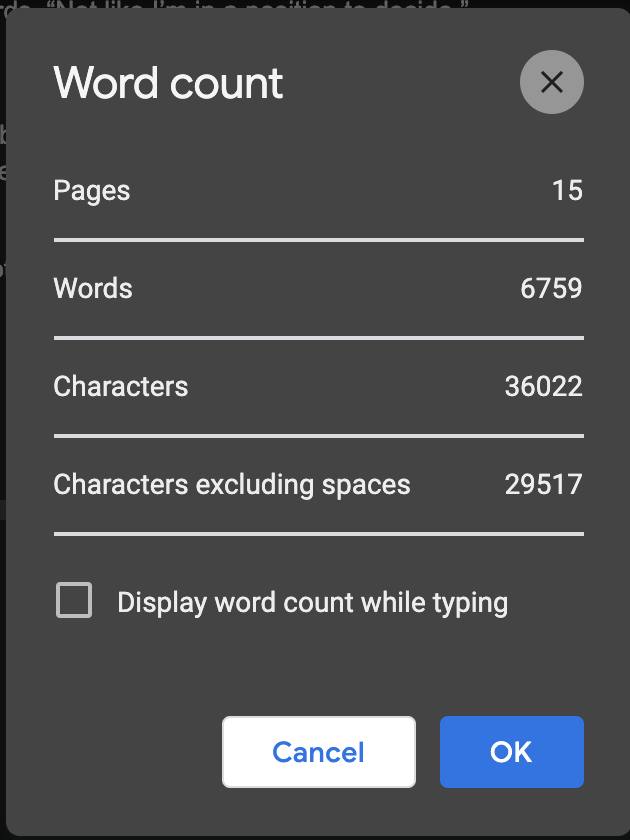Click the divider line beneath the Pages row
The width and height of the screenshot is (630, 840).
pos(319,240)
